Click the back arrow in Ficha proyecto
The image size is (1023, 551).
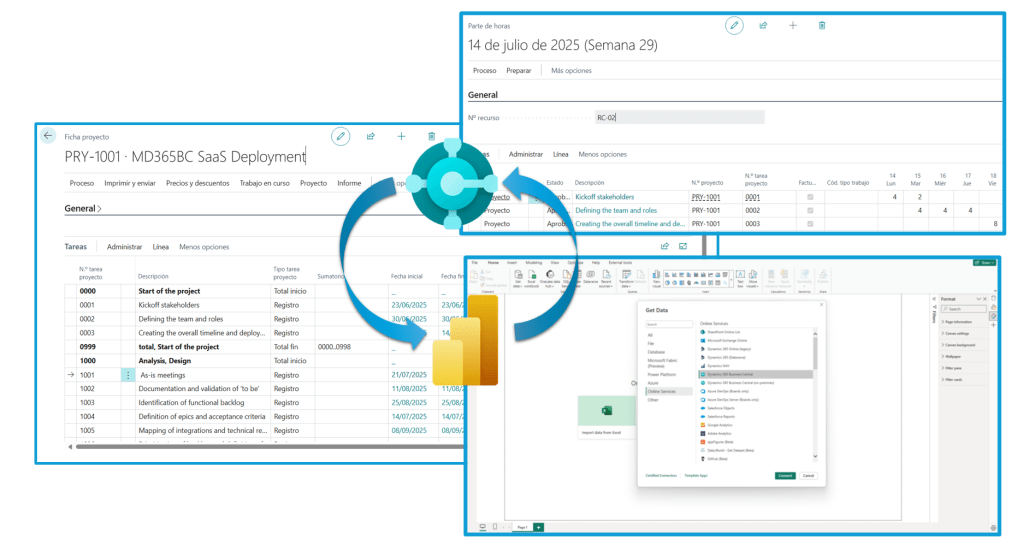(x=48, y=136)
